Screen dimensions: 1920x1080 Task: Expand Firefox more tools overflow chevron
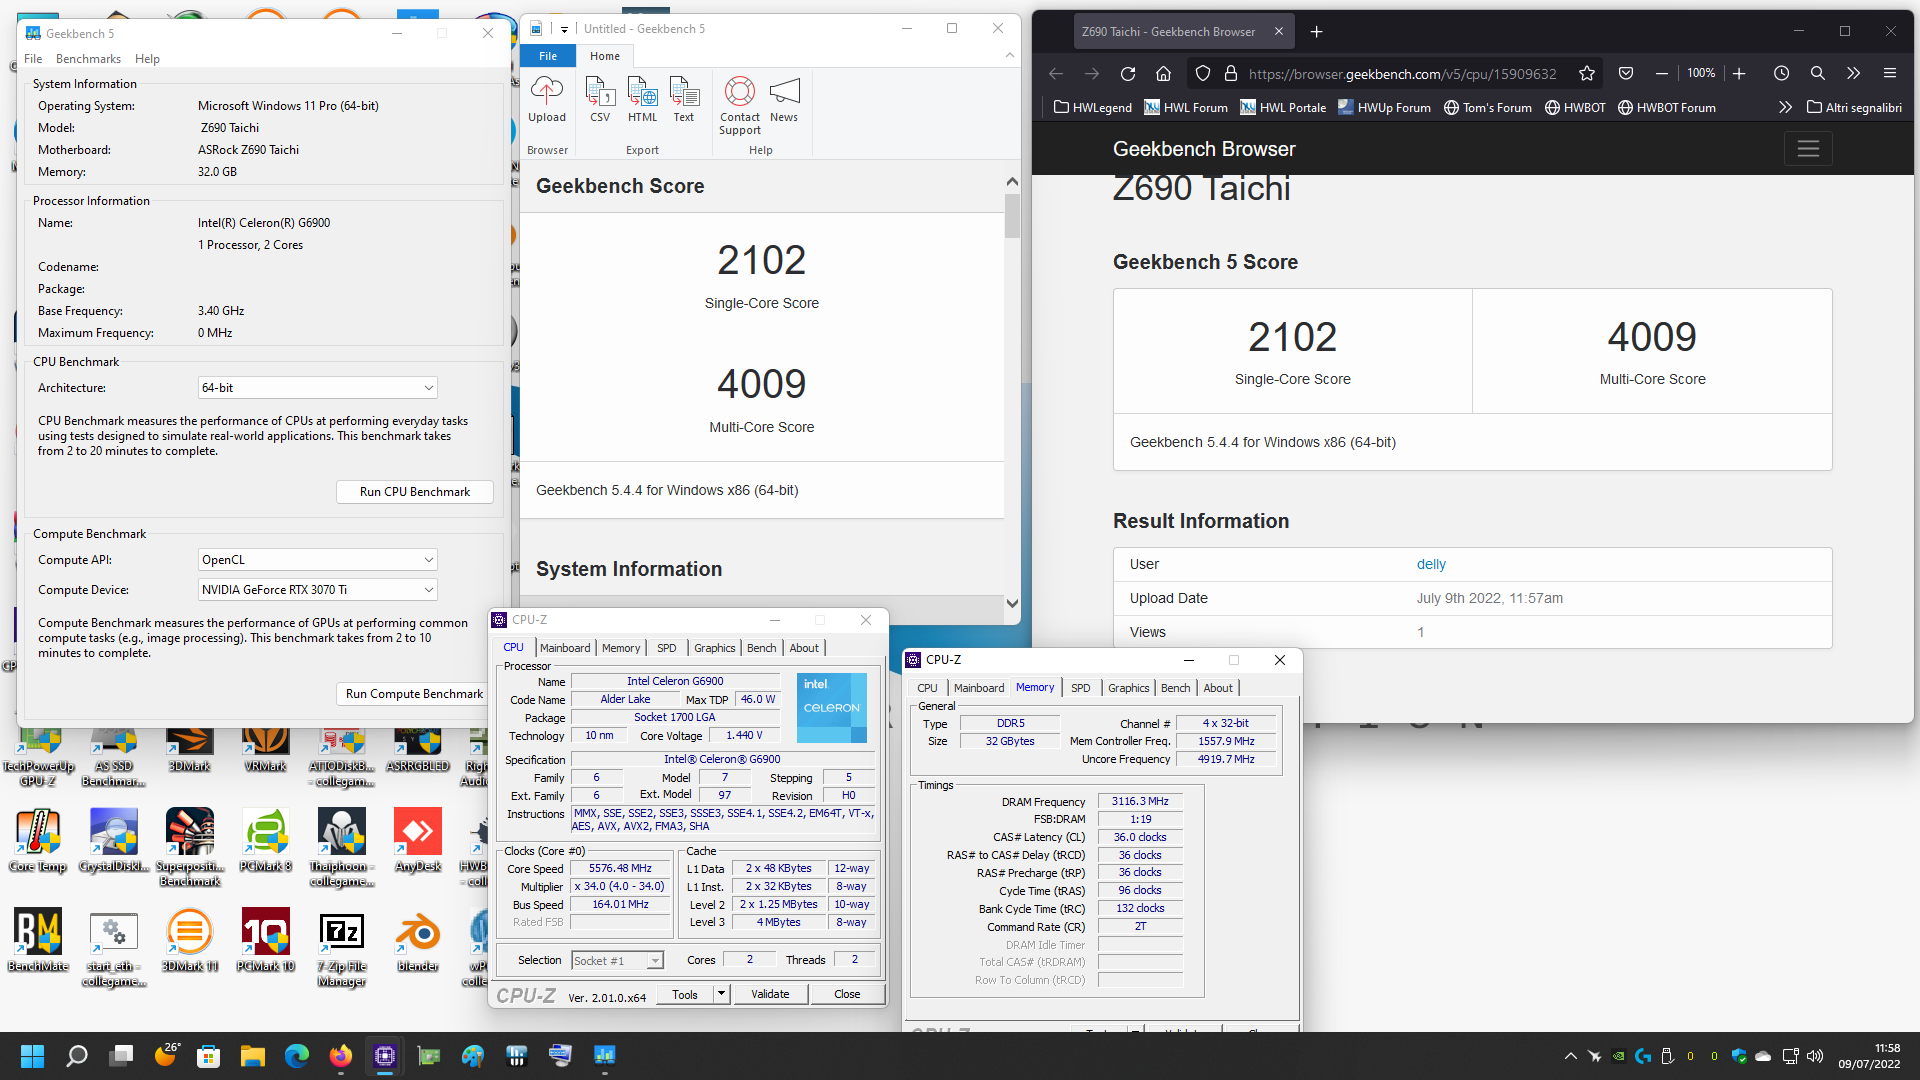(x=1853, y=73)
